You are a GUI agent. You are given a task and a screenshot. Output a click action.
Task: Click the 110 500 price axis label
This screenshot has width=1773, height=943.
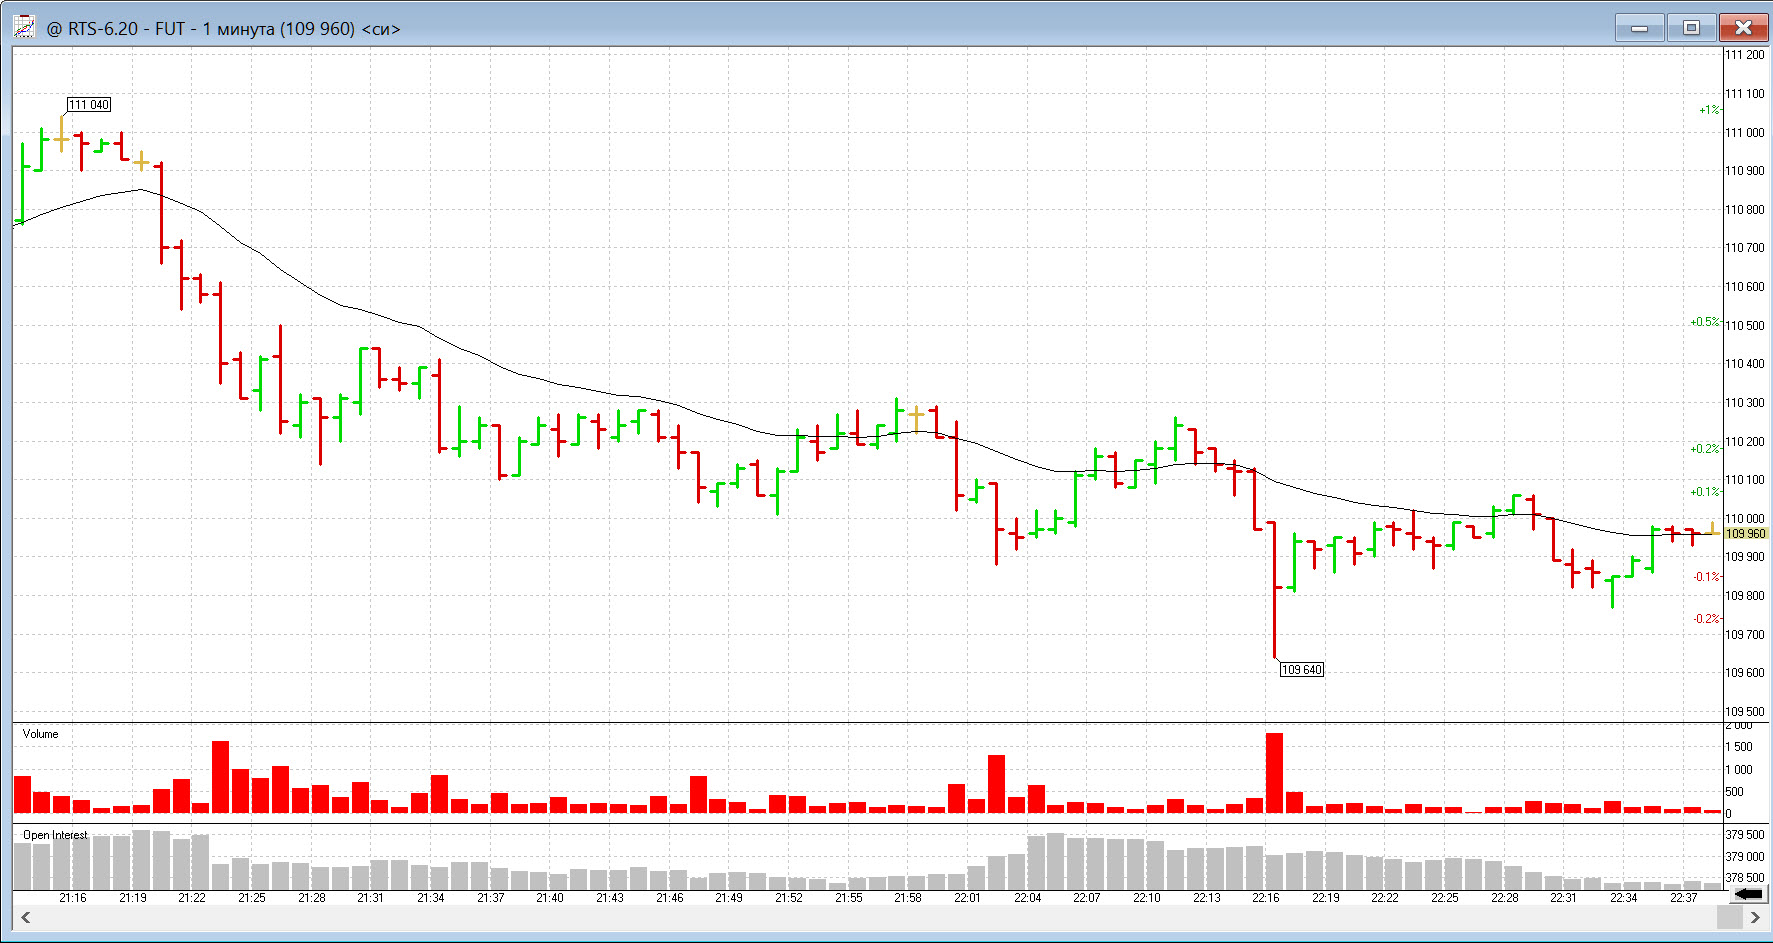click(x=1745, y=326)
